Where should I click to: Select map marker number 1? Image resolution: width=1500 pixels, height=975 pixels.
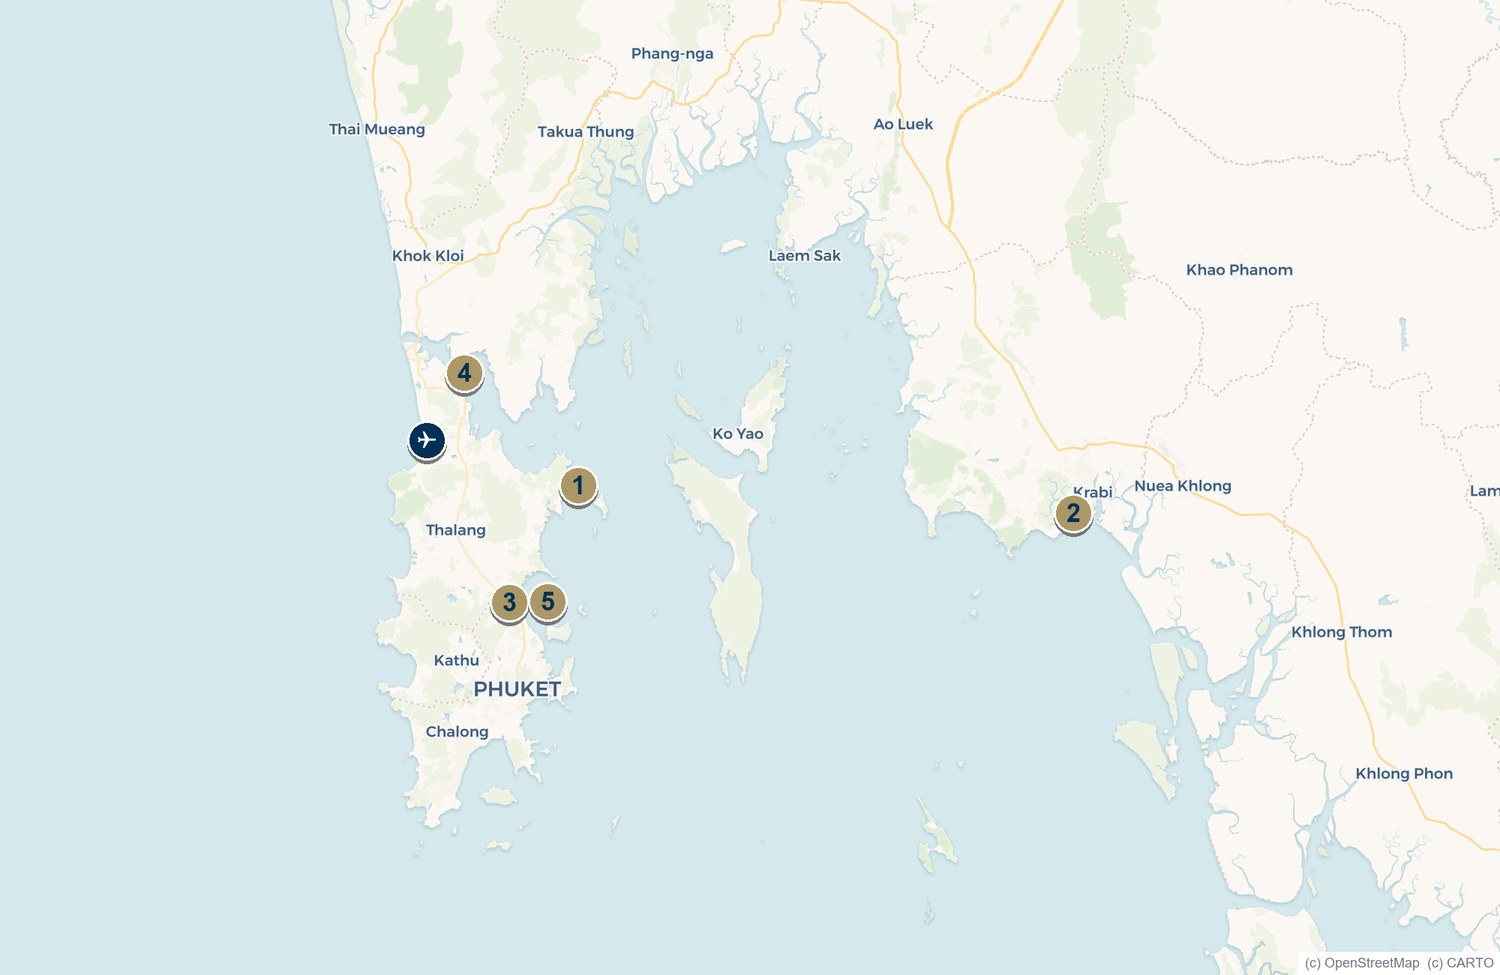point(578,486)
